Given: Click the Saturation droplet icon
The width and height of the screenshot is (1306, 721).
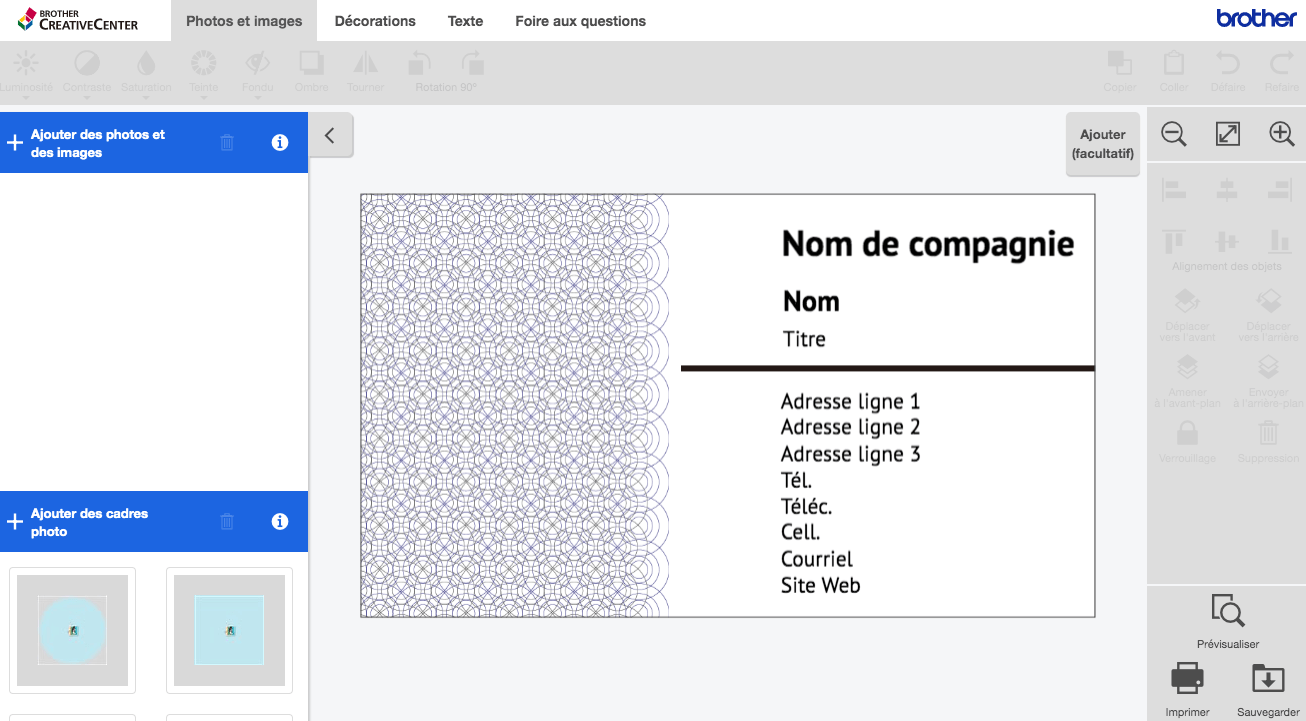Looking at the screenshot, I should 146,64.
